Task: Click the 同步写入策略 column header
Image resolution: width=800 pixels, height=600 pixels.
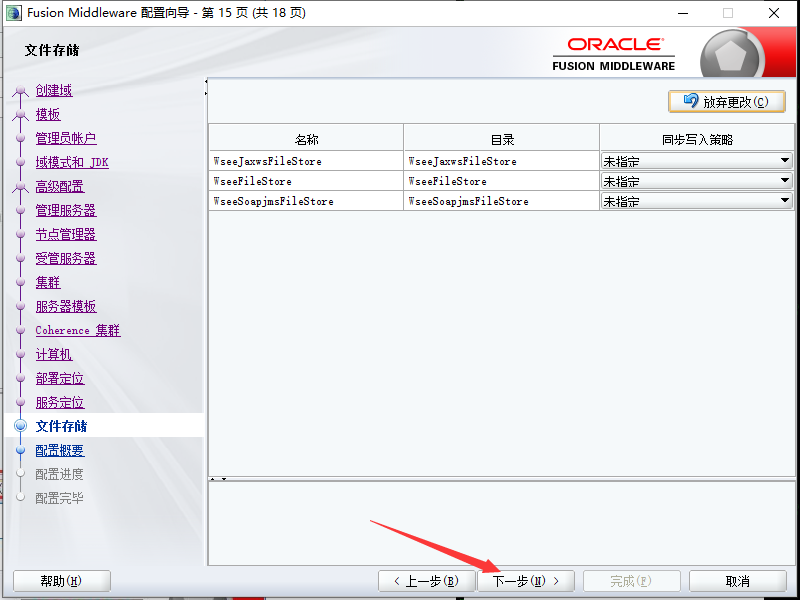Action: coord(697,139)
